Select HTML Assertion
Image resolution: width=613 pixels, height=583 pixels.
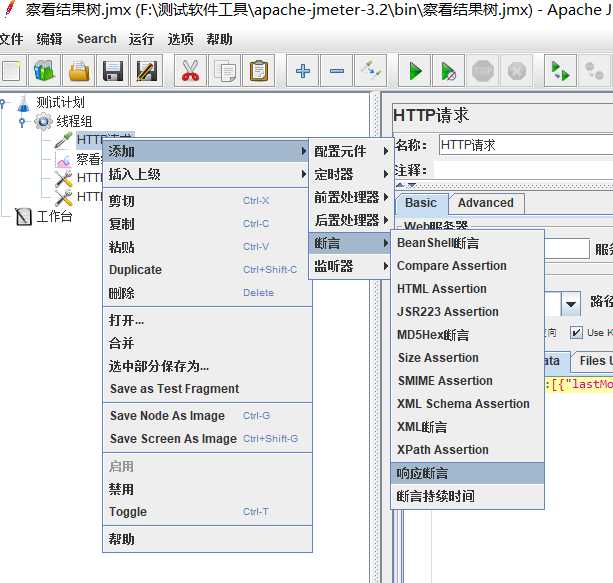pyautogui.click(x=467, y=289)
